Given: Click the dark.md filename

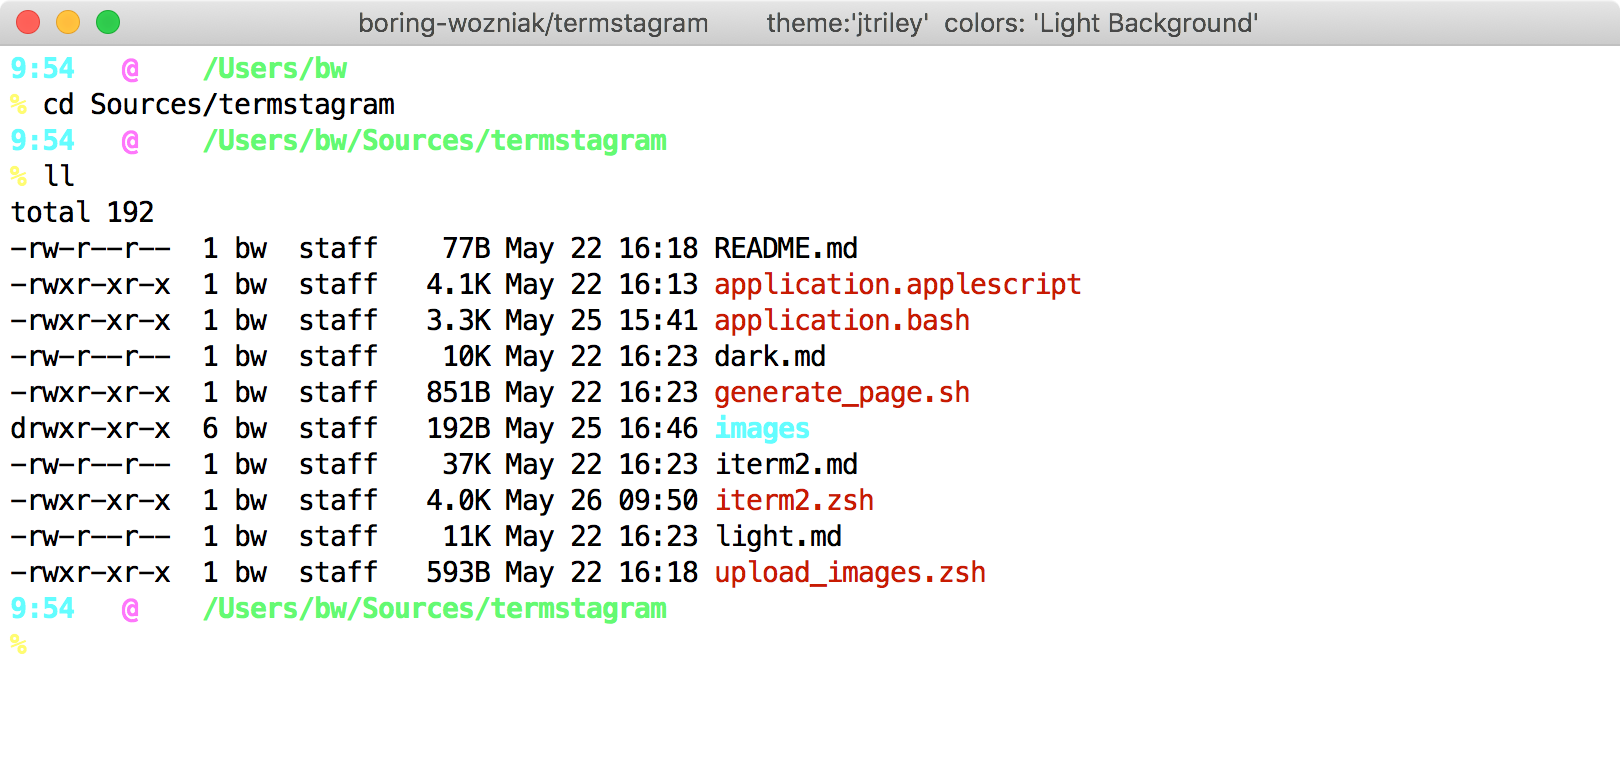Looking at the screenshot, I should [770, 356].
